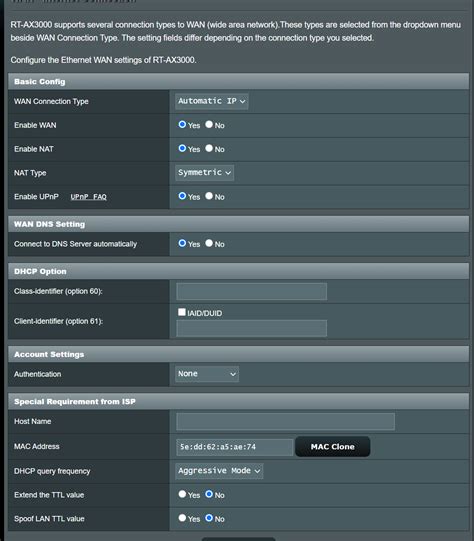Click the Authentication label
474x541 pixels.
pyautogui.click(x=38, y=374)
